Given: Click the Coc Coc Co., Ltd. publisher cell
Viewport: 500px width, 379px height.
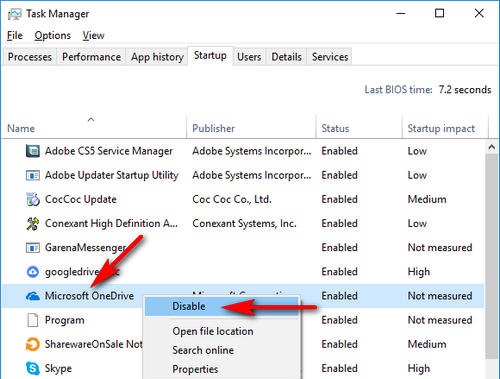Looking at the screenshot, I should tap(232, 199).
